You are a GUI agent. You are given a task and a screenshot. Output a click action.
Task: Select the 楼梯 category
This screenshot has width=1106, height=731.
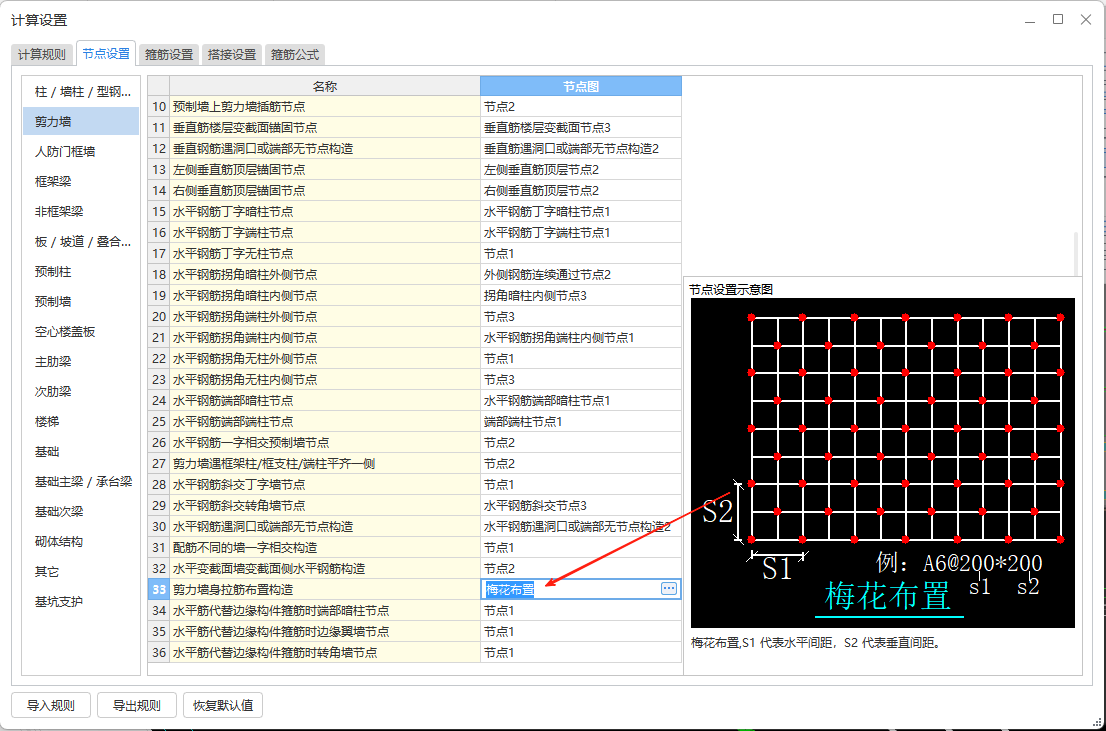[81, 421]
